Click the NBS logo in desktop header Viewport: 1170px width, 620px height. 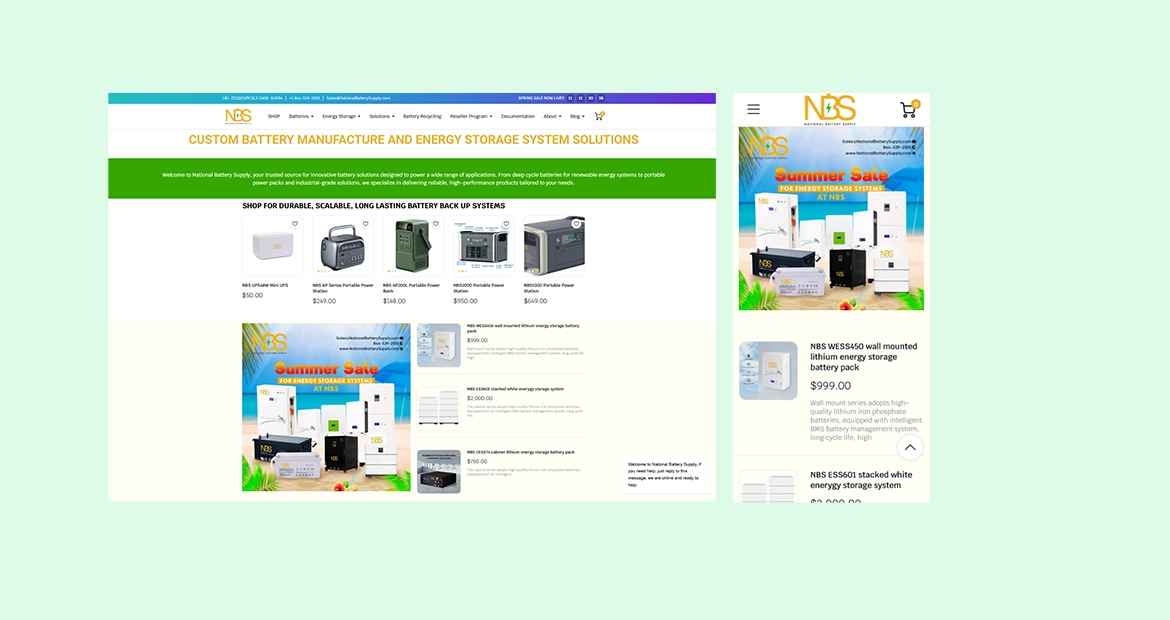click(238, 116)
